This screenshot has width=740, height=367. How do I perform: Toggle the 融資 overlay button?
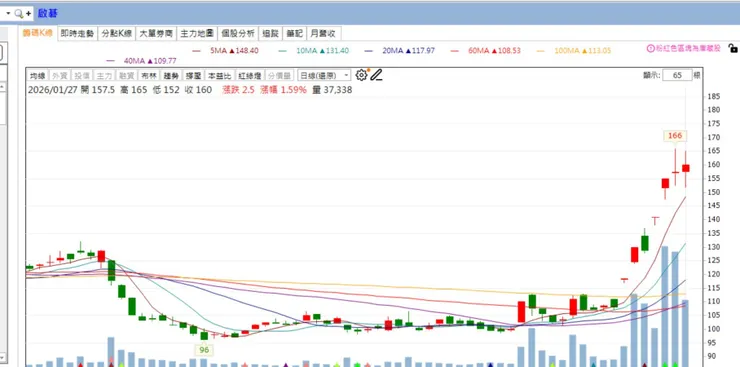click(x=126, y=75)
